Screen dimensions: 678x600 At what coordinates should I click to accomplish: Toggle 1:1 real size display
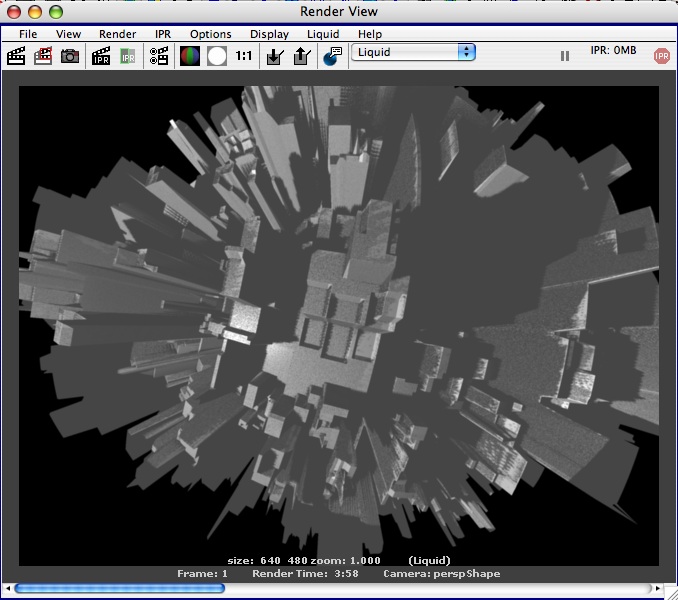pyautogui.click(x=244, y=56)
